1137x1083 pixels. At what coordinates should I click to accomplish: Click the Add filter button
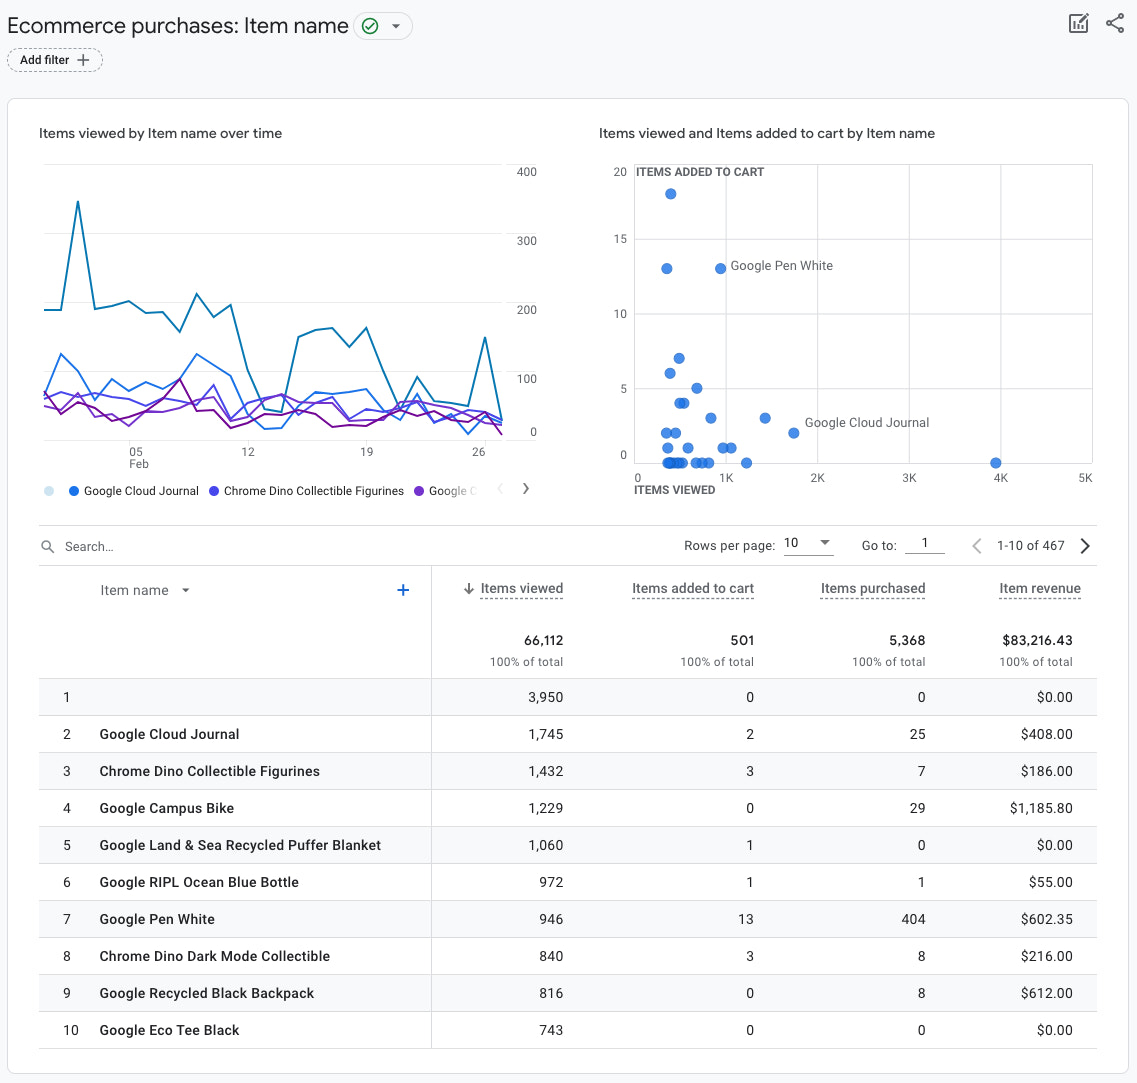coord(55,60)
